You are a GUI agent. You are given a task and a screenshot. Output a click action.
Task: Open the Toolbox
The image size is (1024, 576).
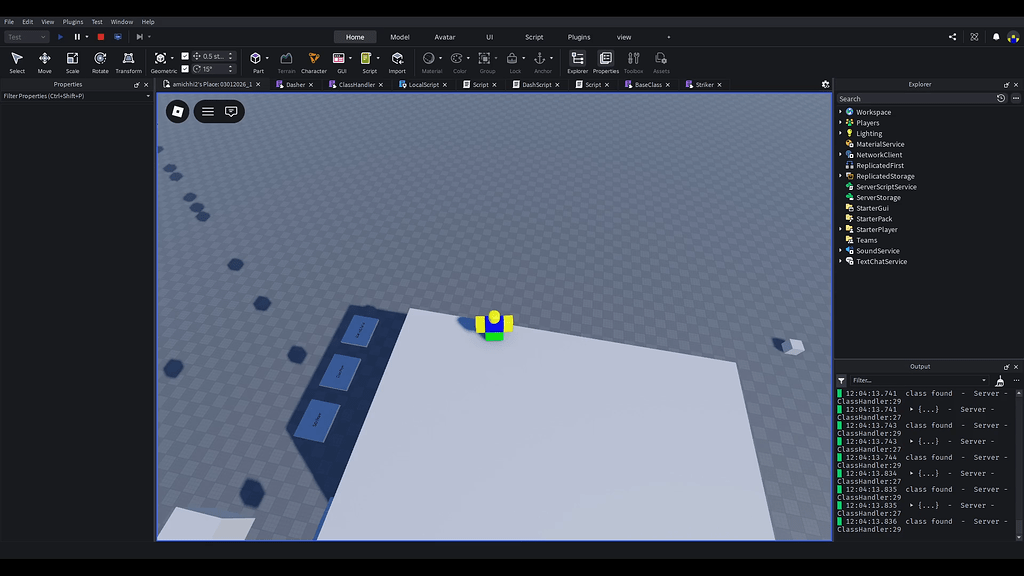(x=633, y=62)
